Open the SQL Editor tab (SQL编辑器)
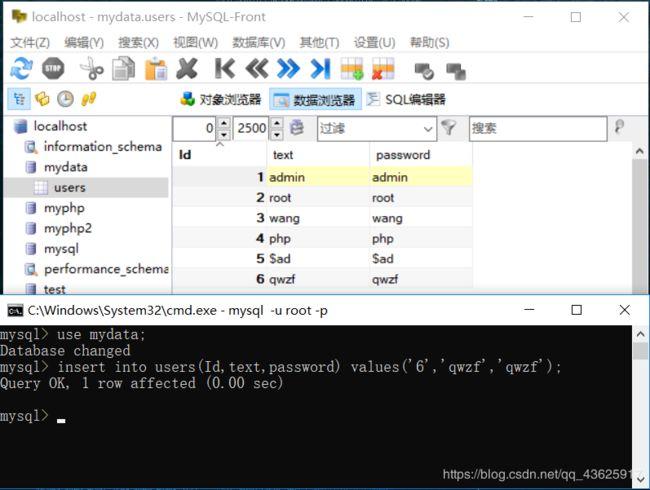 406,99
